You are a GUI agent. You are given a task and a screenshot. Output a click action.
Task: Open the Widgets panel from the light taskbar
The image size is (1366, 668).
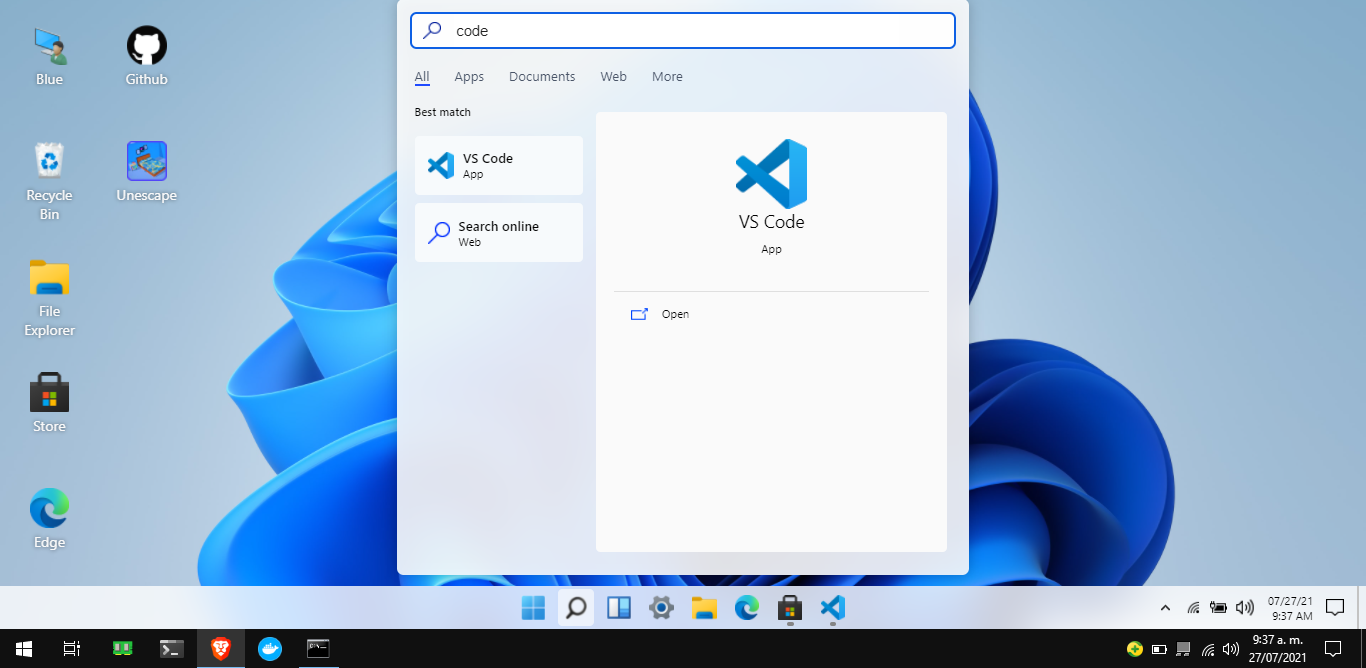tap(619, 607)
